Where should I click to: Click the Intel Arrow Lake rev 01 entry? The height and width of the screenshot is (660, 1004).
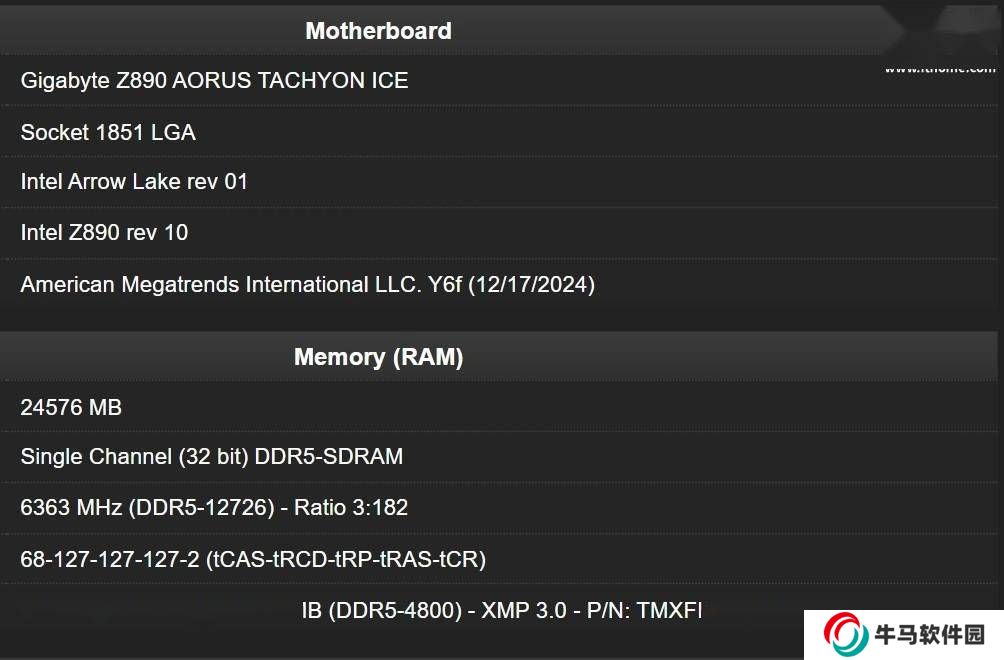click(x=134, y=182)
